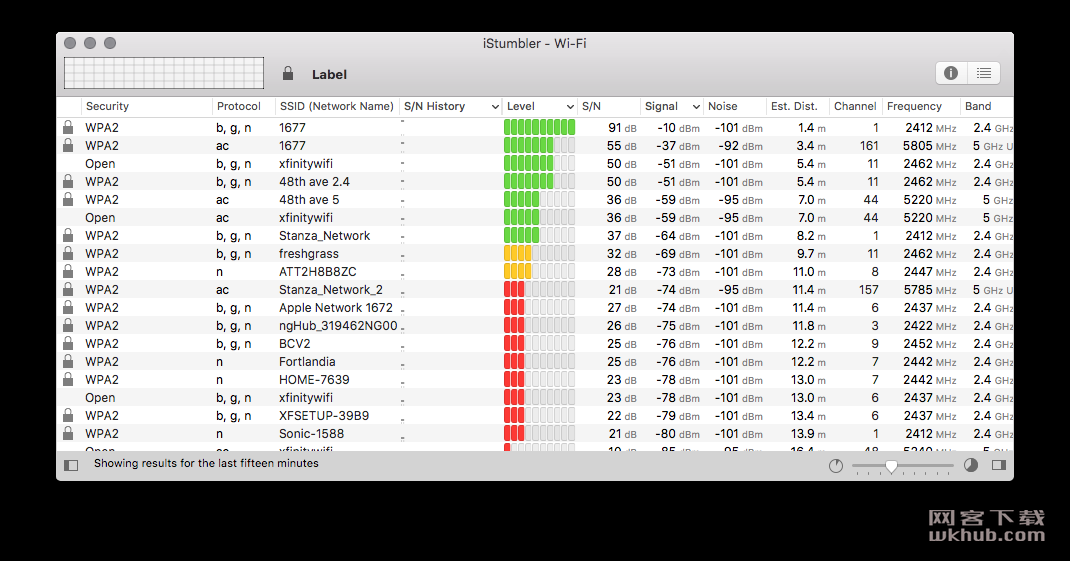The height and width of the screenshot is (561, 1070).
Task: Click the filled clock icon right of the slider
Action: click(x=970, y=465)
